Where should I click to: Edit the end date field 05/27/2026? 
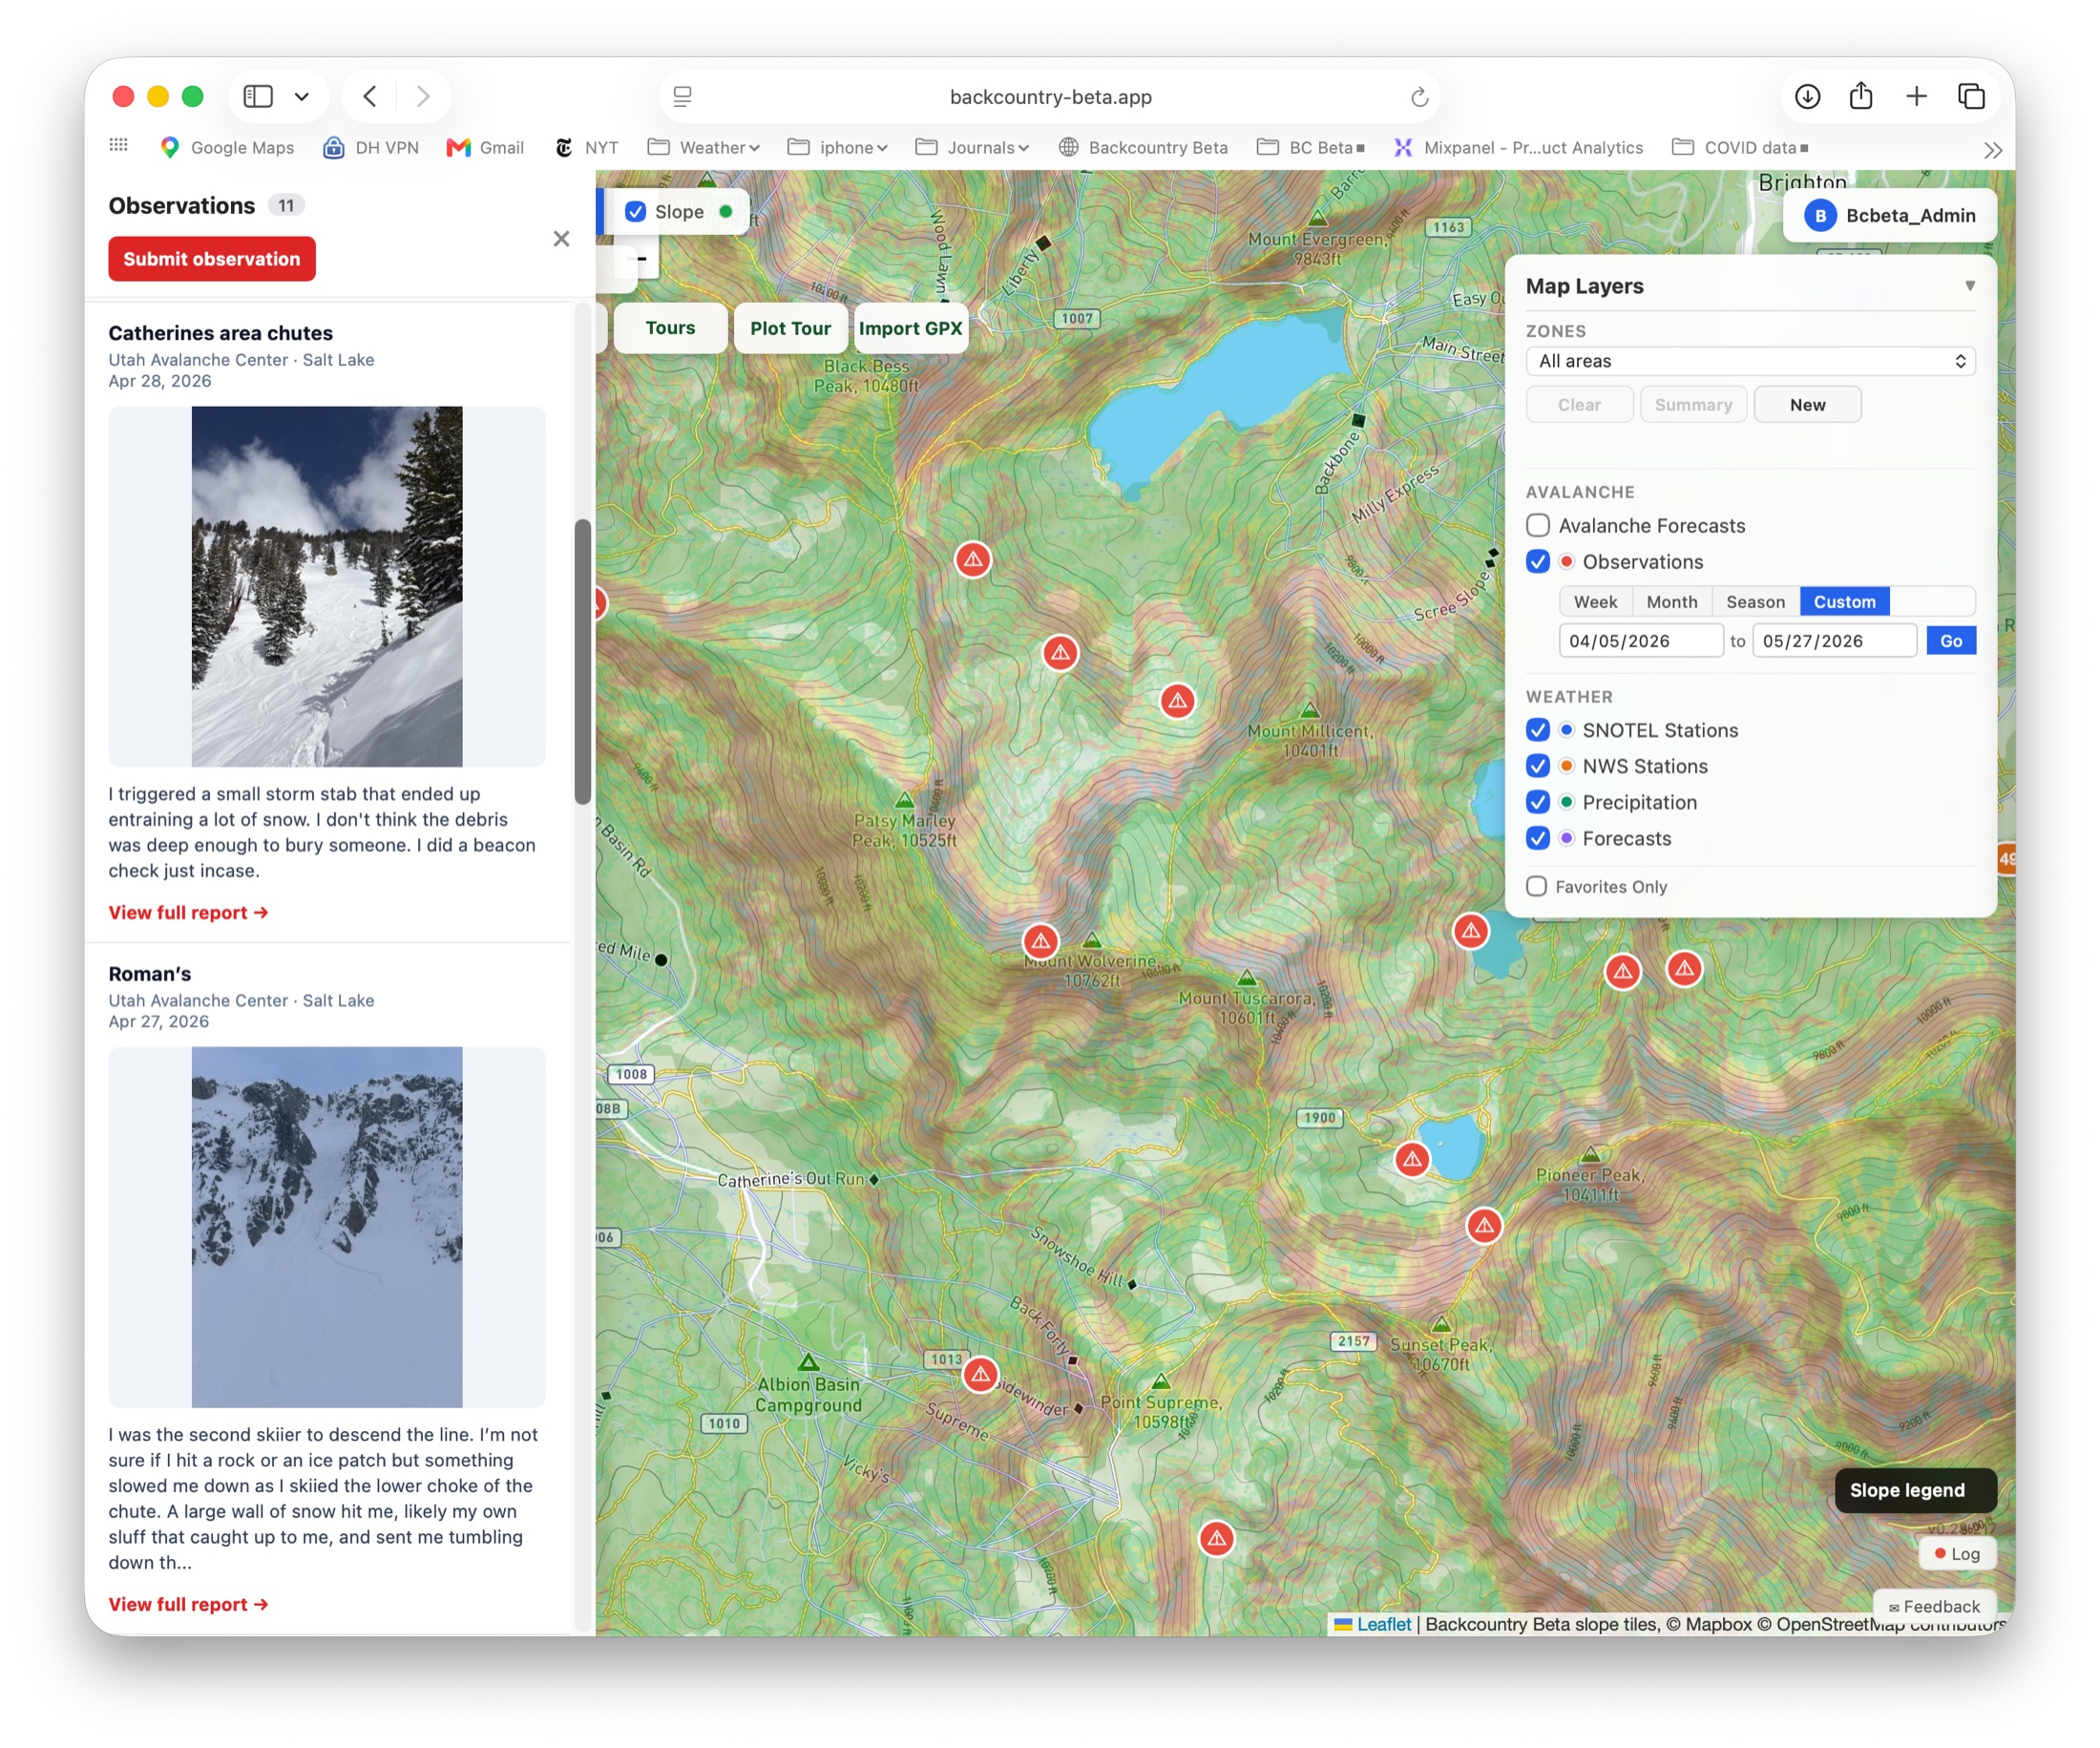pyautogui.click(x=1834, y=640)
